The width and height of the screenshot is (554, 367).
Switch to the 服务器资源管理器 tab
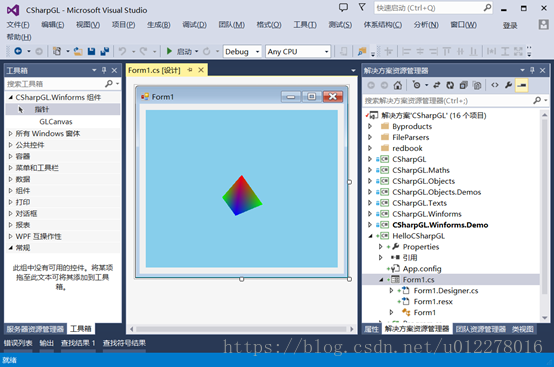coord(35,329)
